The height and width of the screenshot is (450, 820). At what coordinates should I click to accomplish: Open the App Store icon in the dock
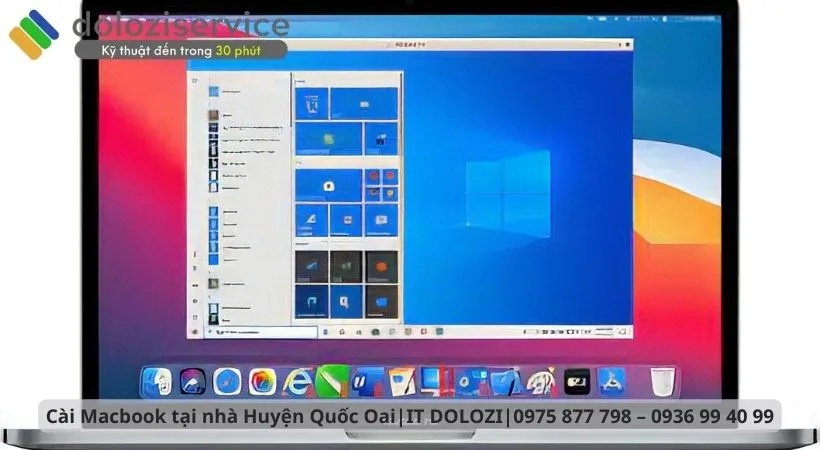coord(611,381)
